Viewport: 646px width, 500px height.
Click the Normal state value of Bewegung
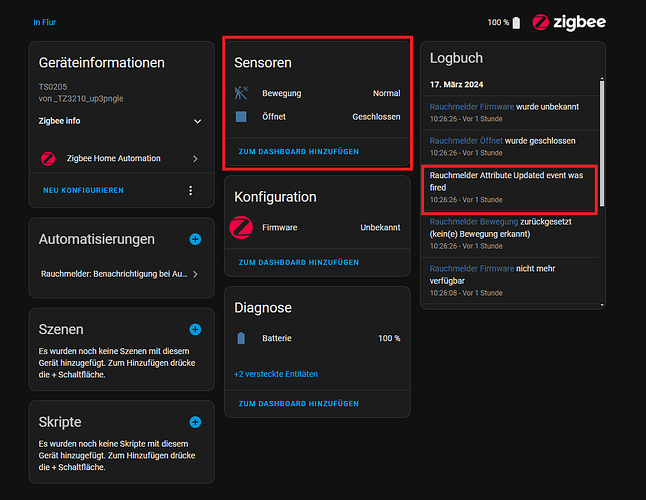tap(386, 93)
